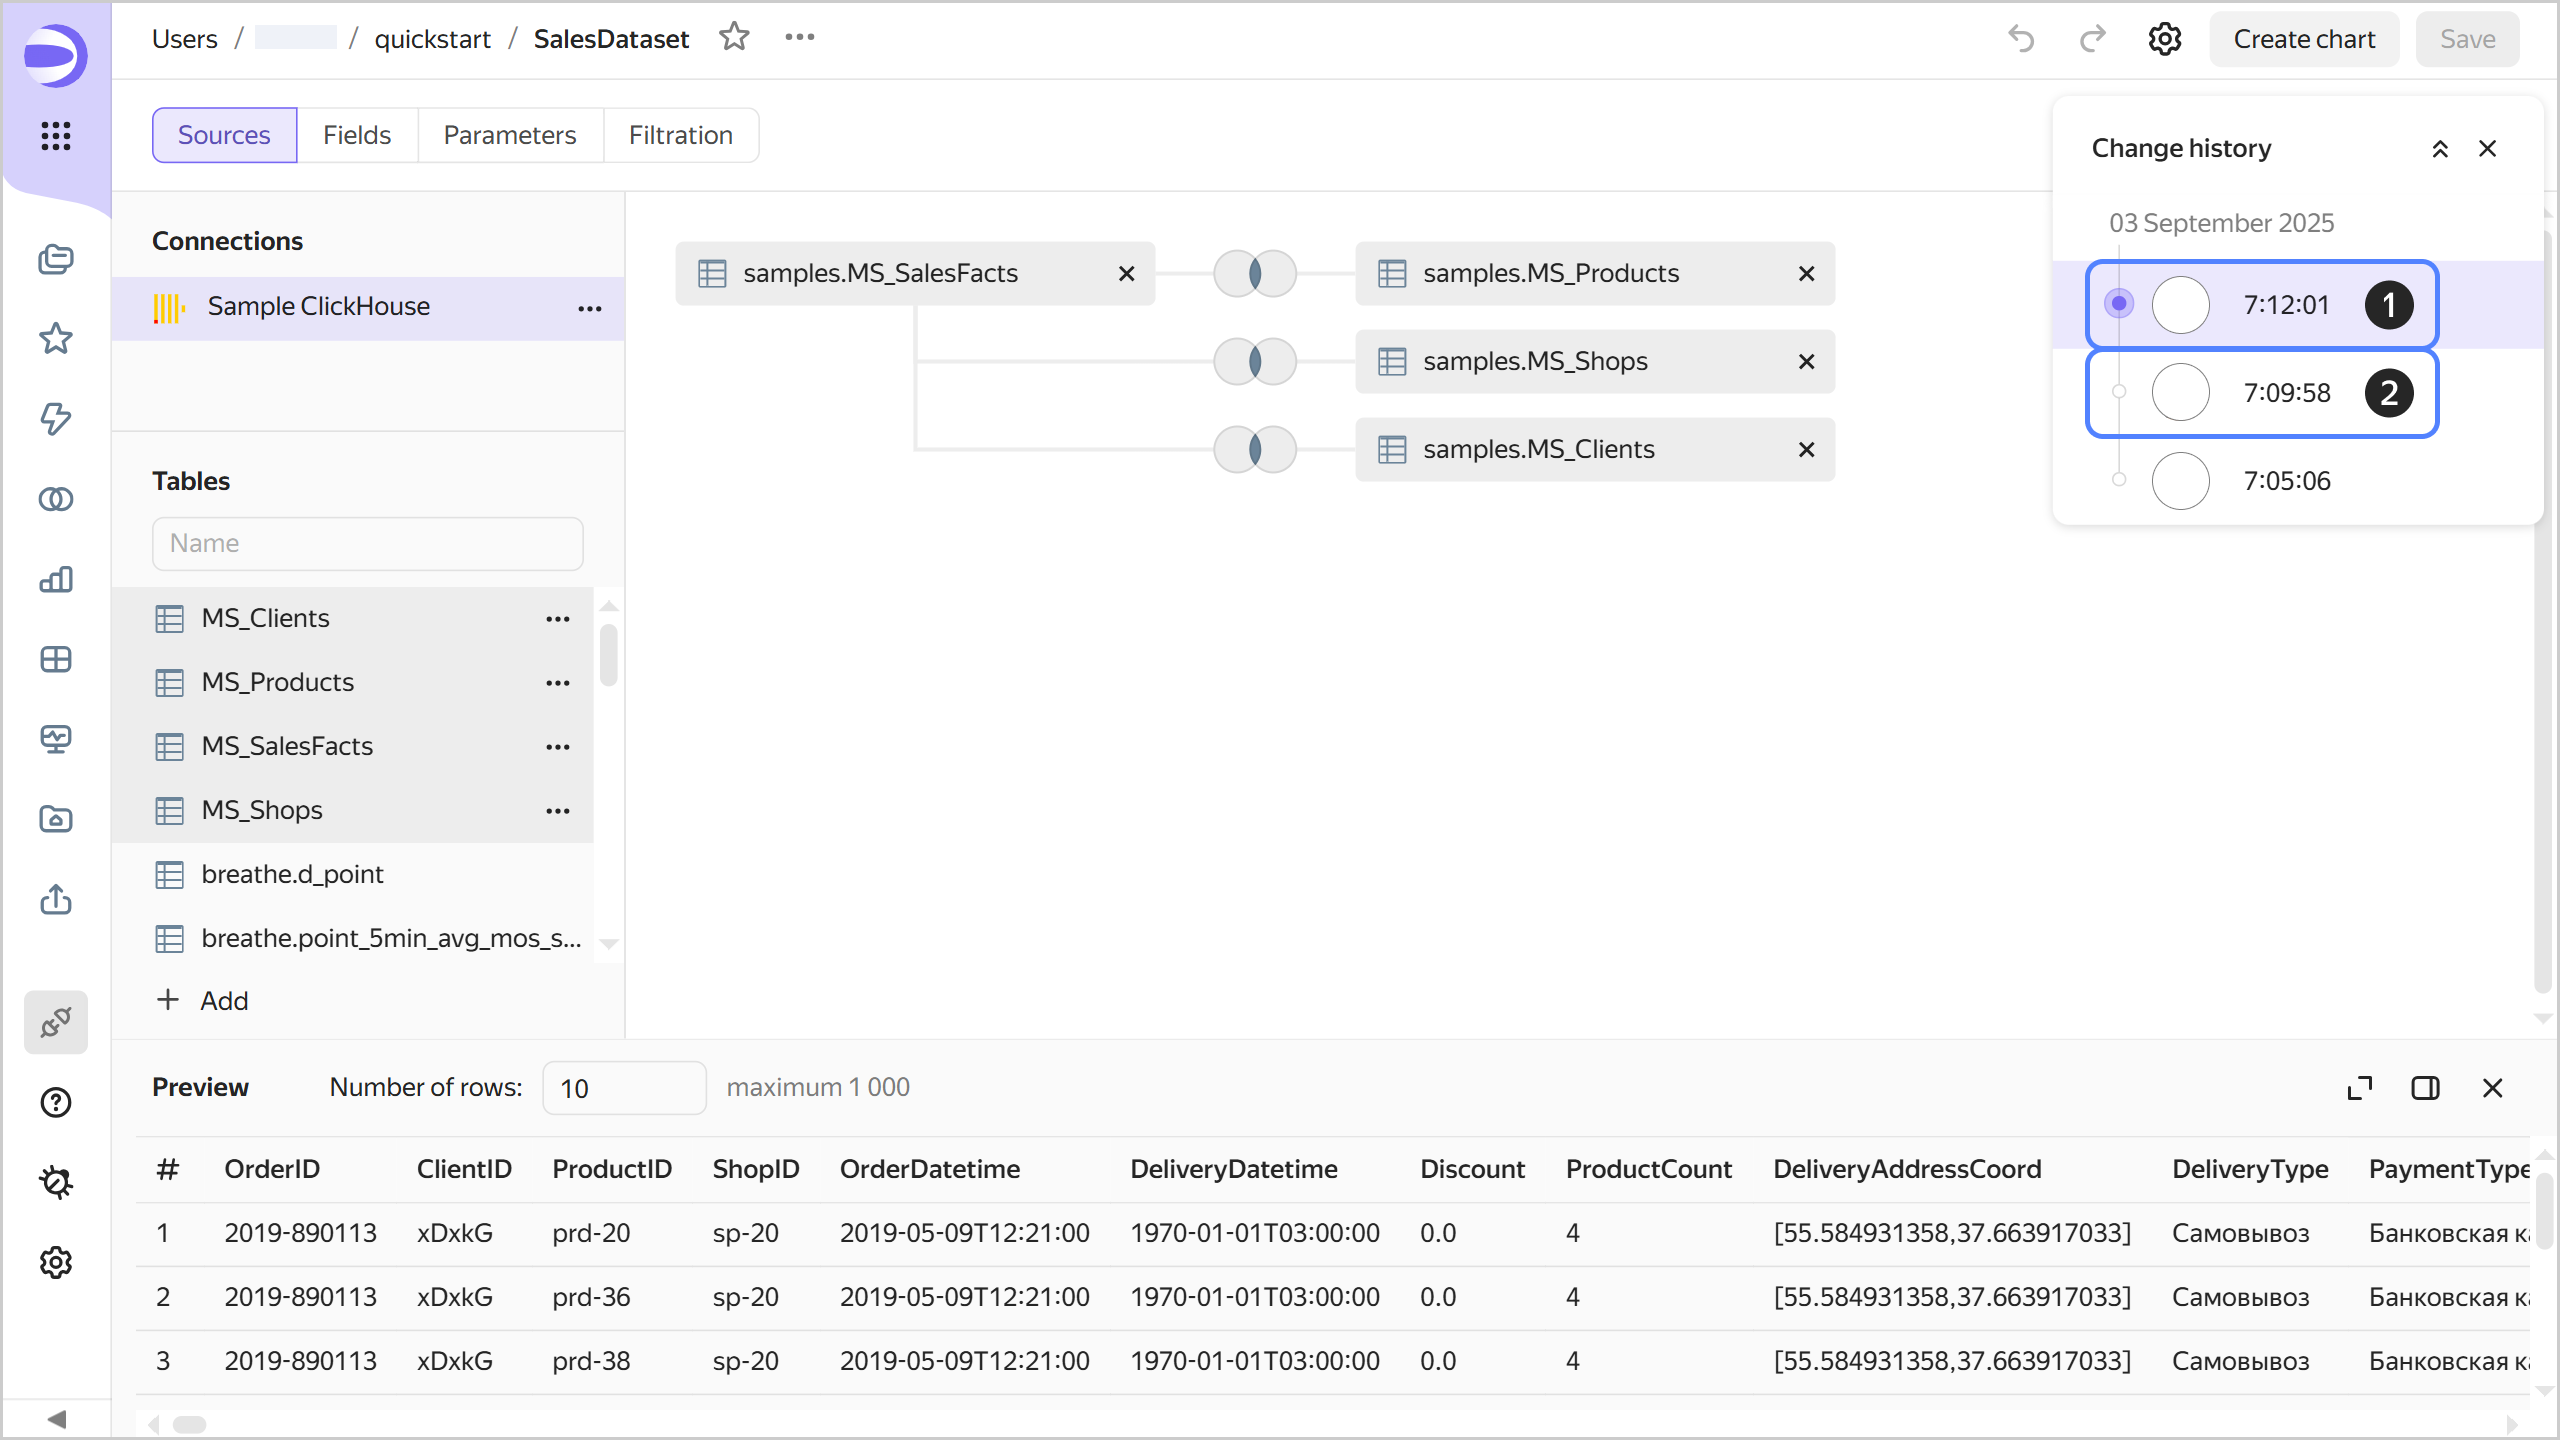Image resolution: width=2560 pixels, height=1440 pixels.
Task: Collapse the Change history panel
Action: pyautogui.click(x=2440, y=149)
